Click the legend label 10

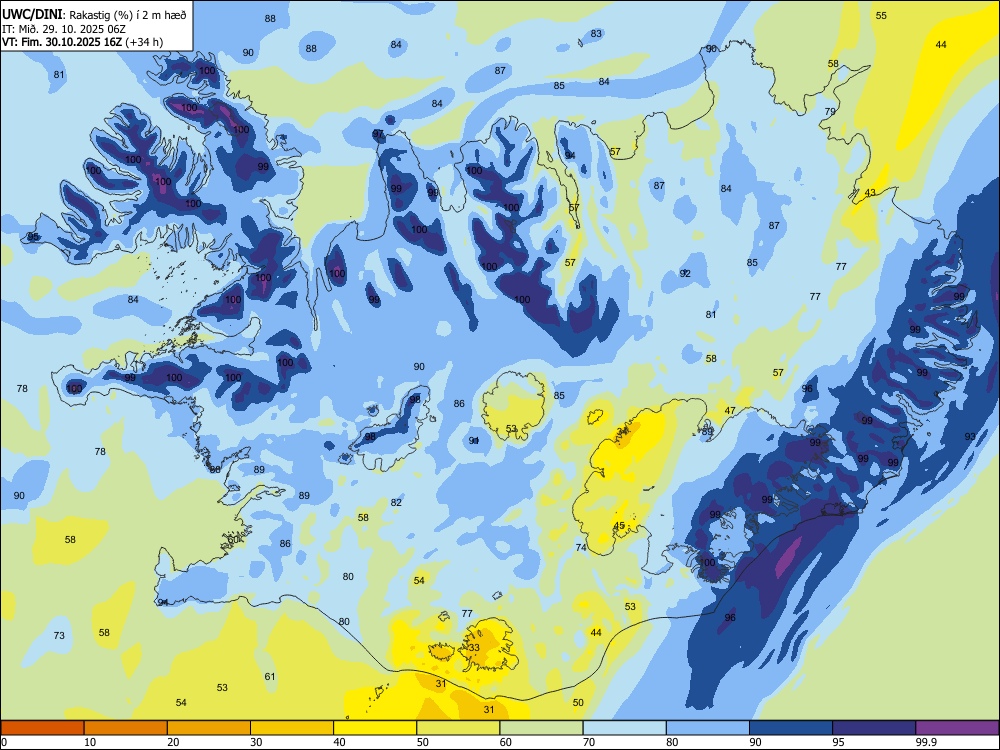click(x=90, y=742)
